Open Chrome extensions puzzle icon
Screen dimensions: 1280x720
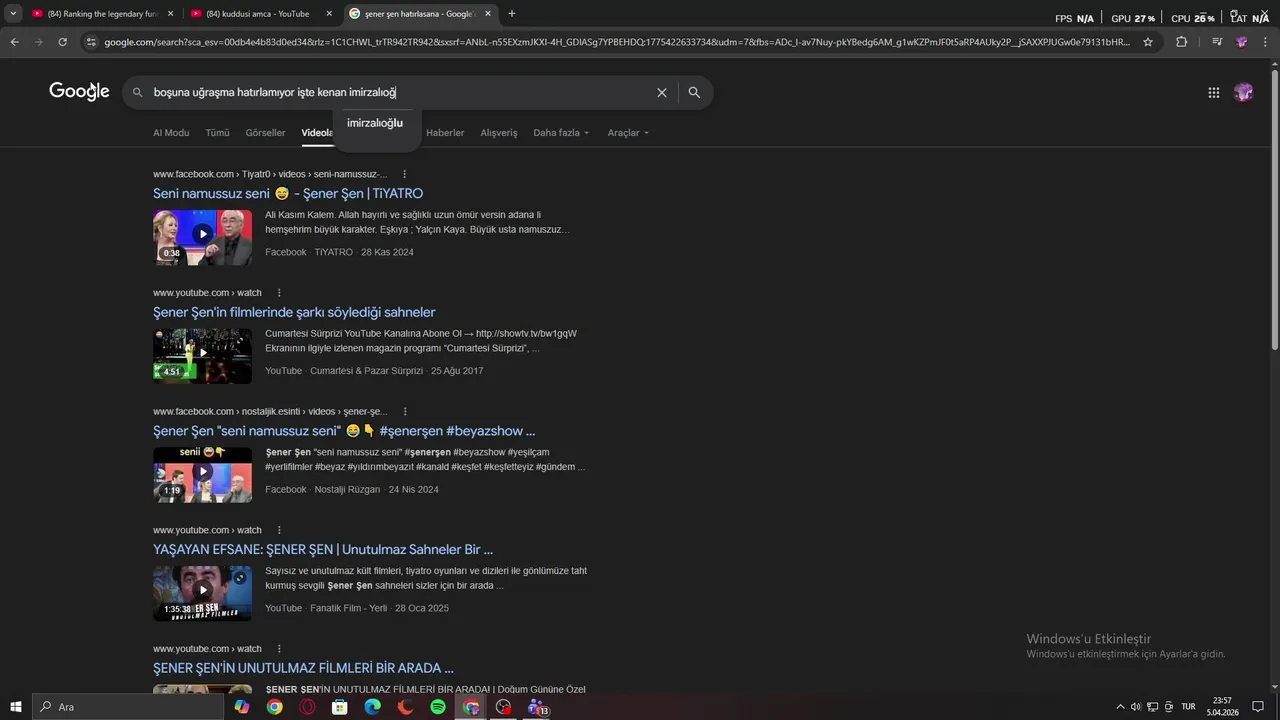click(x=1181, y=42)
